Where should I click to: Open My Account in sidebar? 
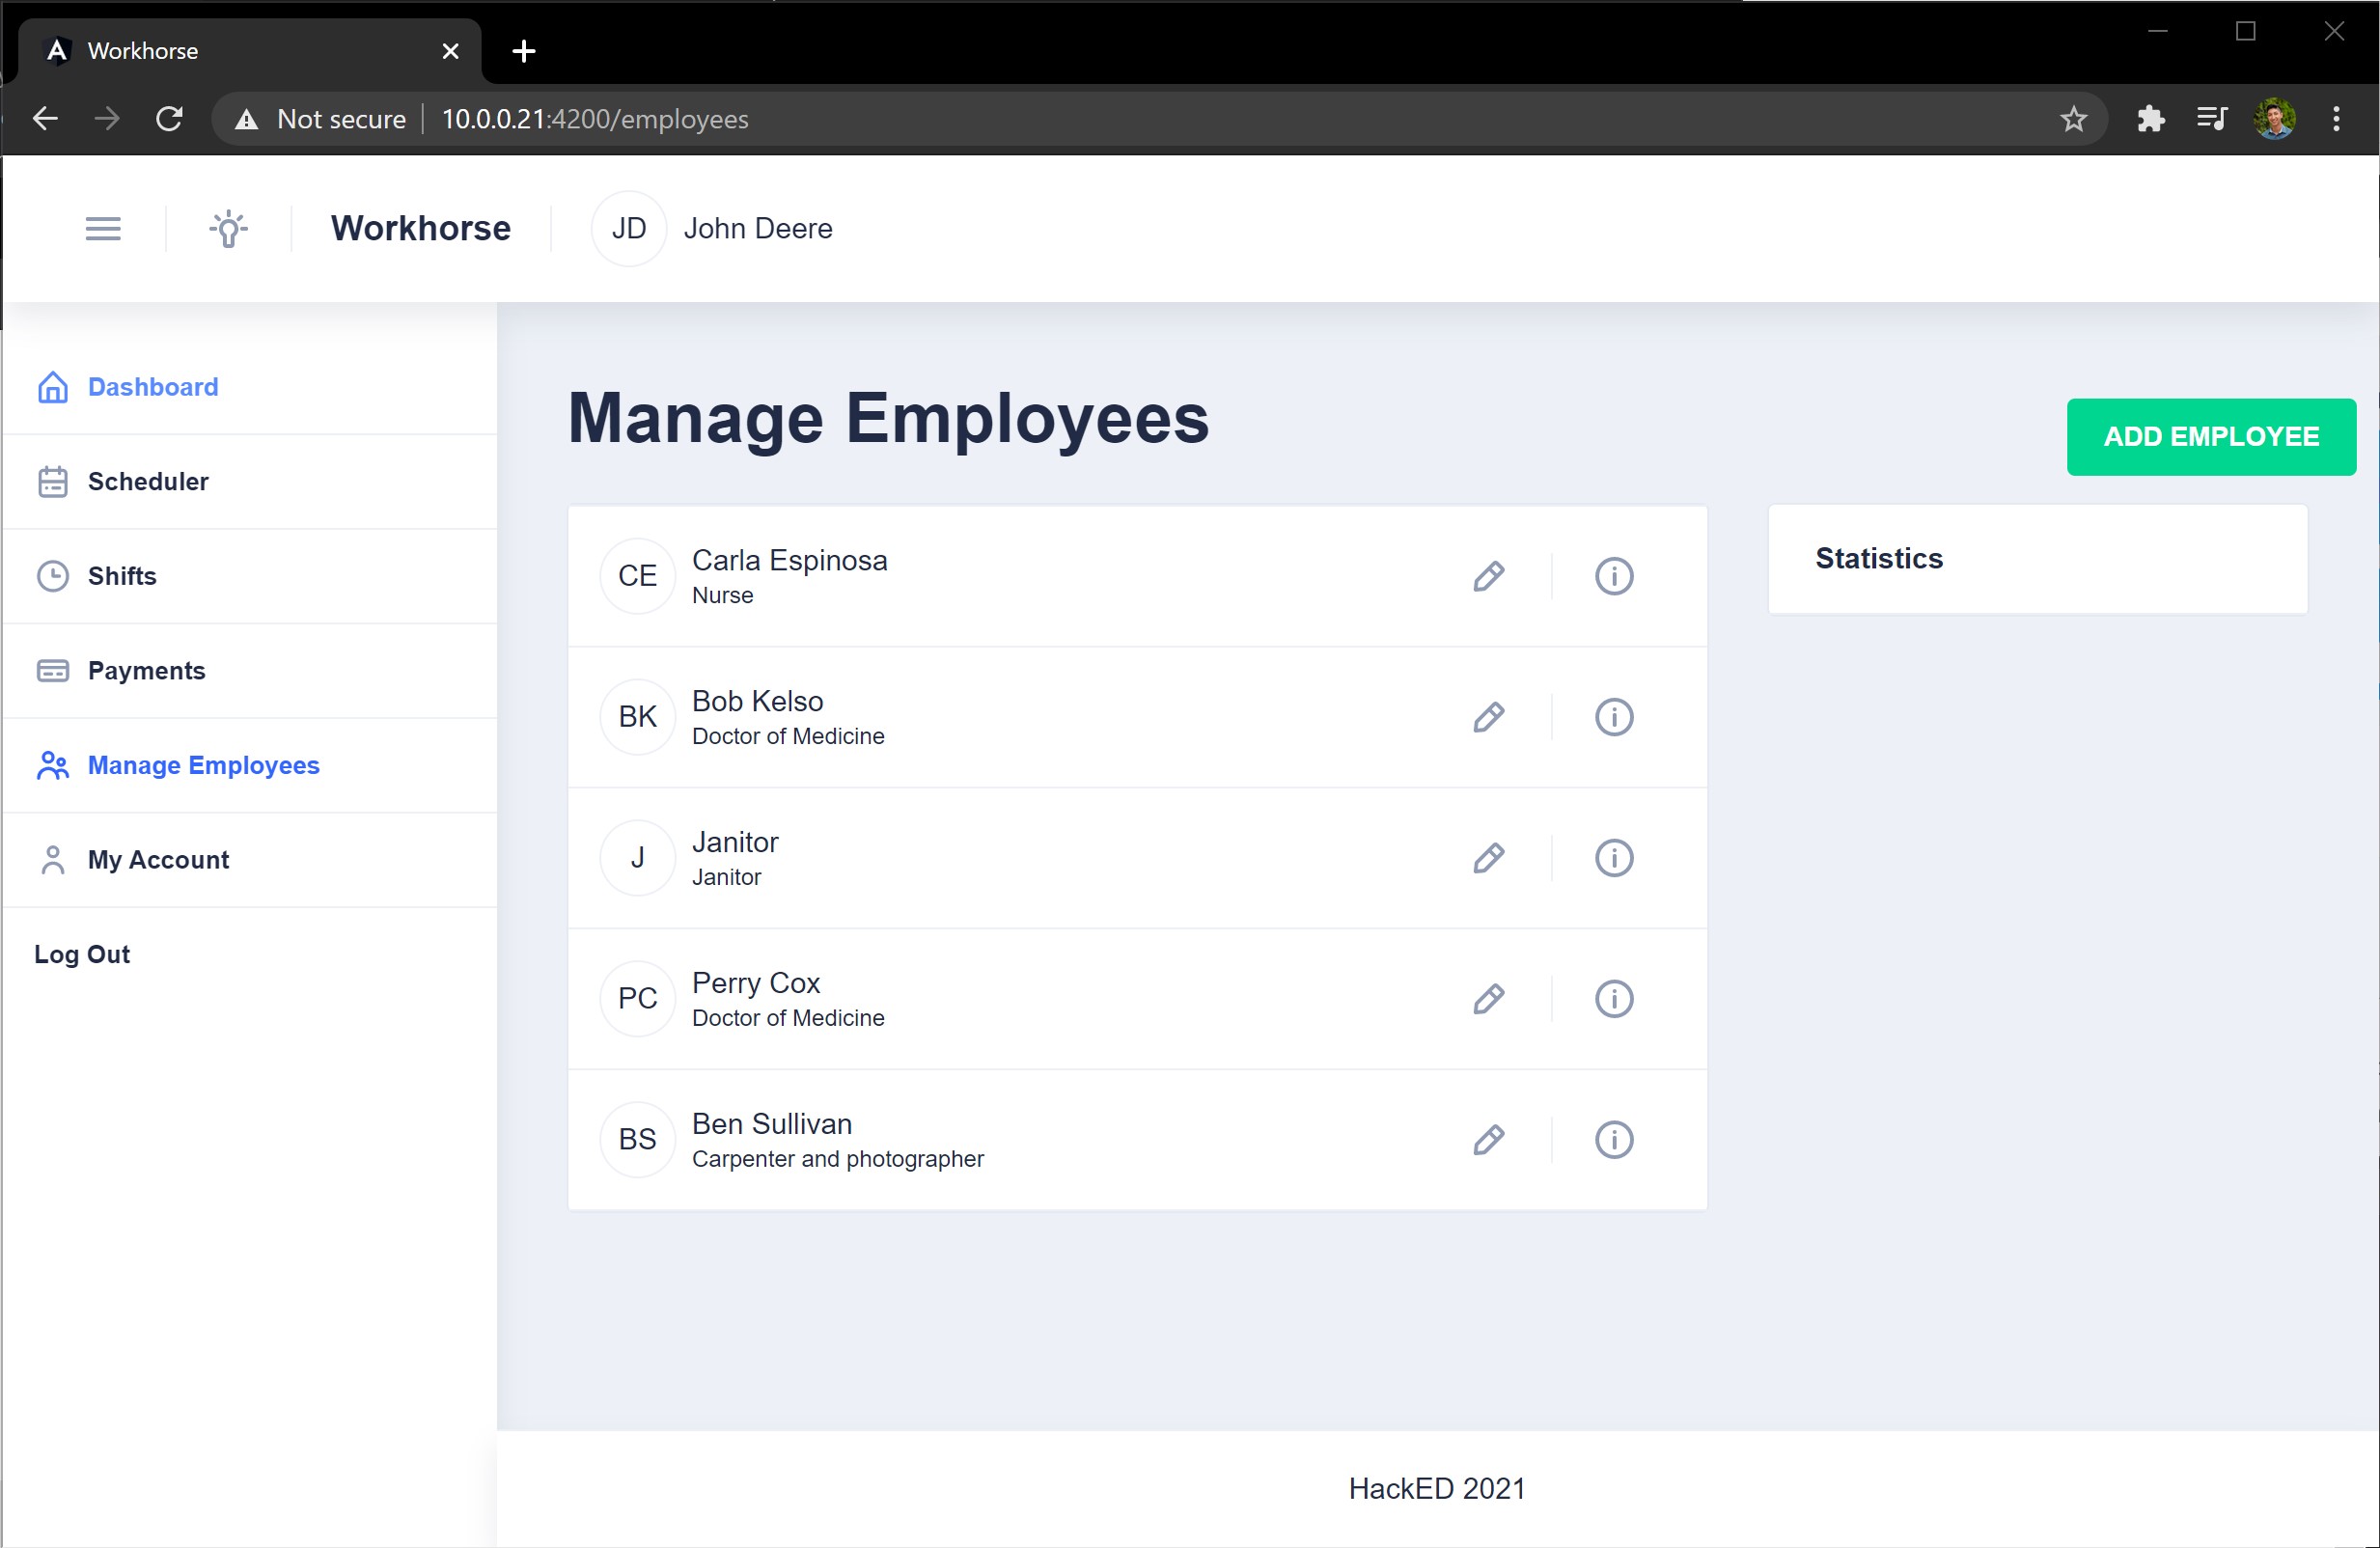tap(158, 860)
